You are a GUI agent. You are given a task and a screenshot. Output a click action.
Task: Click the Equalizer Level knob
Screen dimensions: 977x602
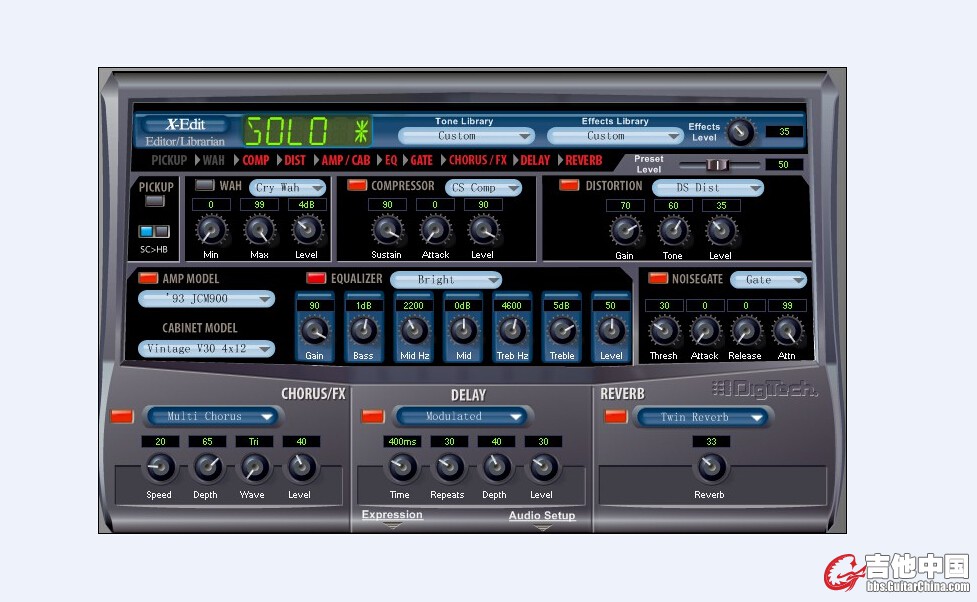pos(611,331)
